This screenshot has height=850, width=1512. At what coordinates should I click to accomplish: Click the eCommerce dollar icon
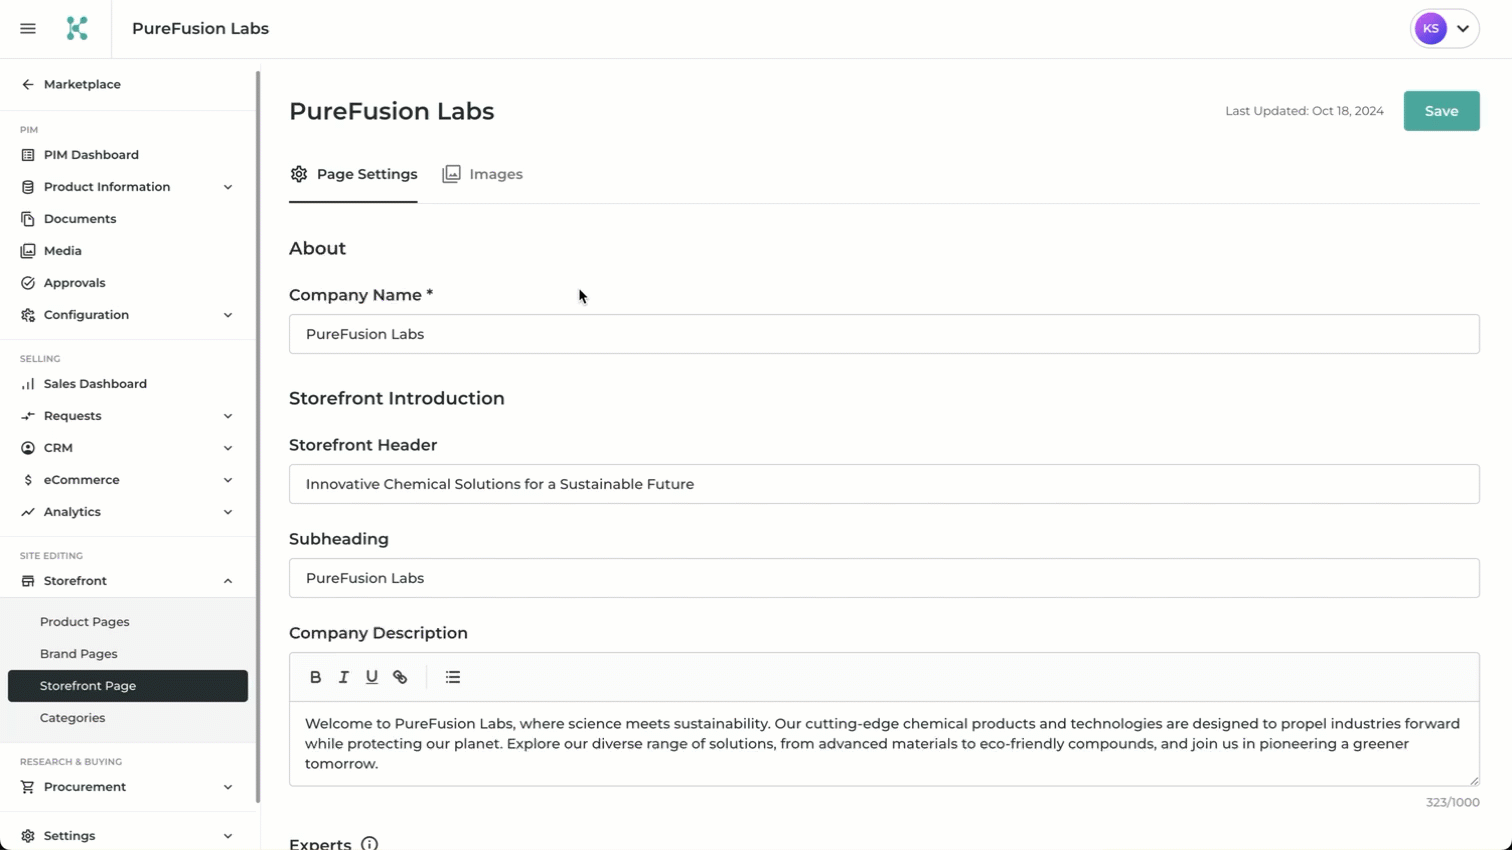tap(28, 480)
